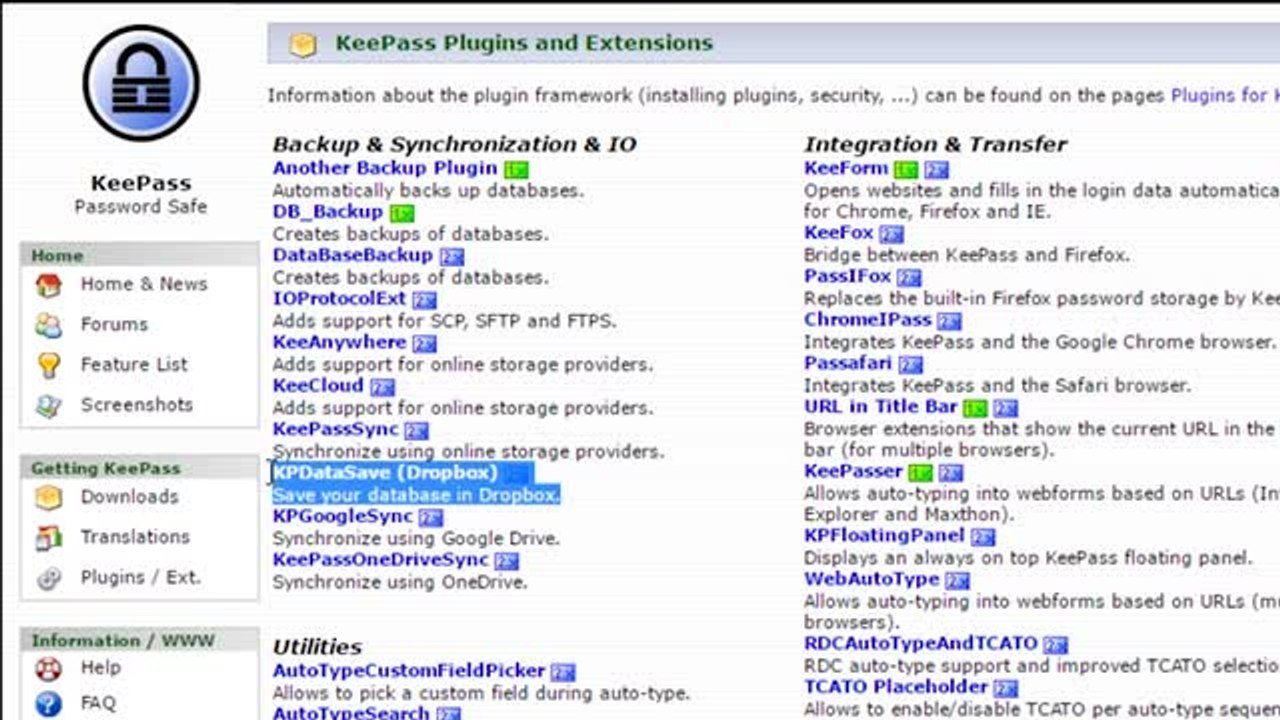Click the FAQ question mark icon
Image resolution: width=1280 pixels, height=720 pixels.
click(48, 704)
